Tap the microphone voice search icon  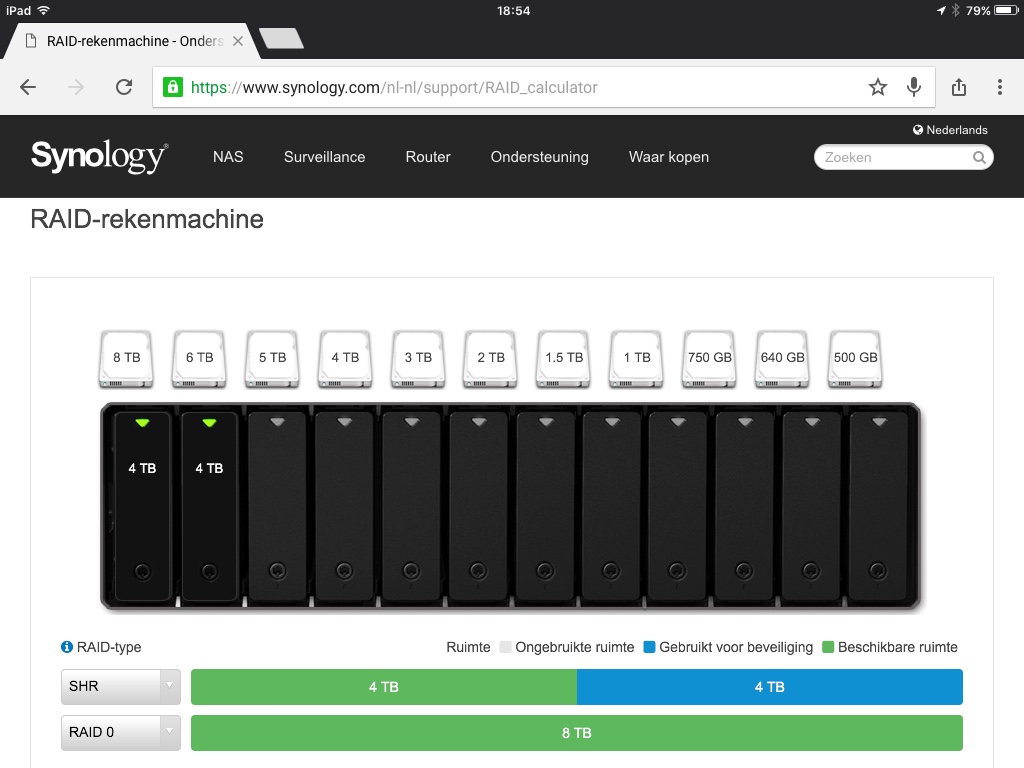point(914,87)
